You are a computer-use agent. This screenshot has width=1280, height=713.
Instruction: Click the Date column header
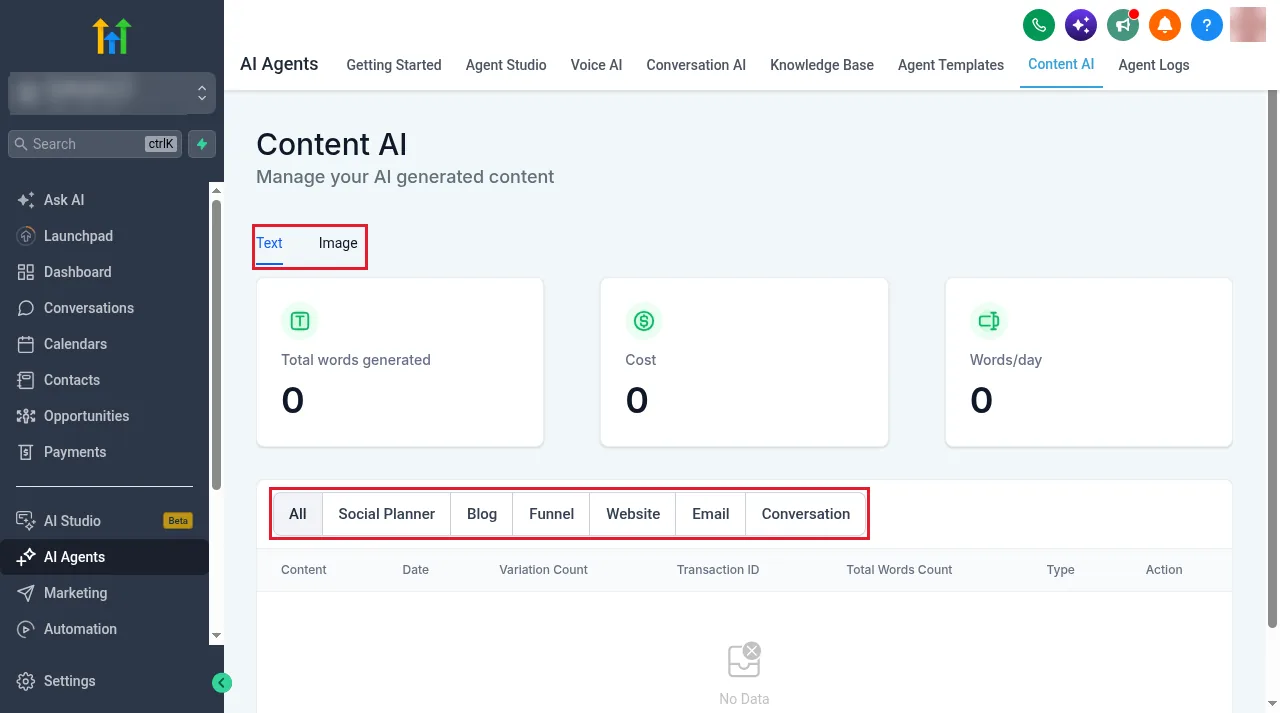point(416,570)
